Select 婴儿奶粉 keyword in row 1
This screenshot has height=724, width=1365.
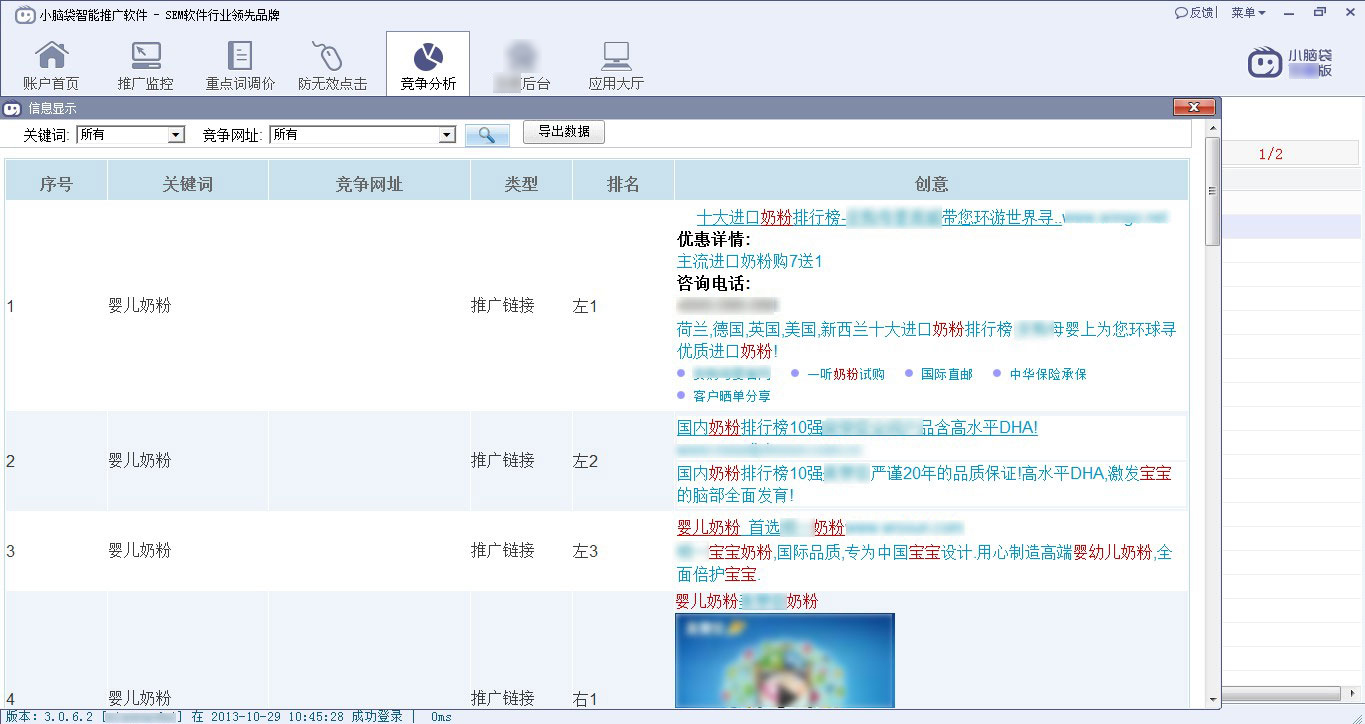click(140, 306)
